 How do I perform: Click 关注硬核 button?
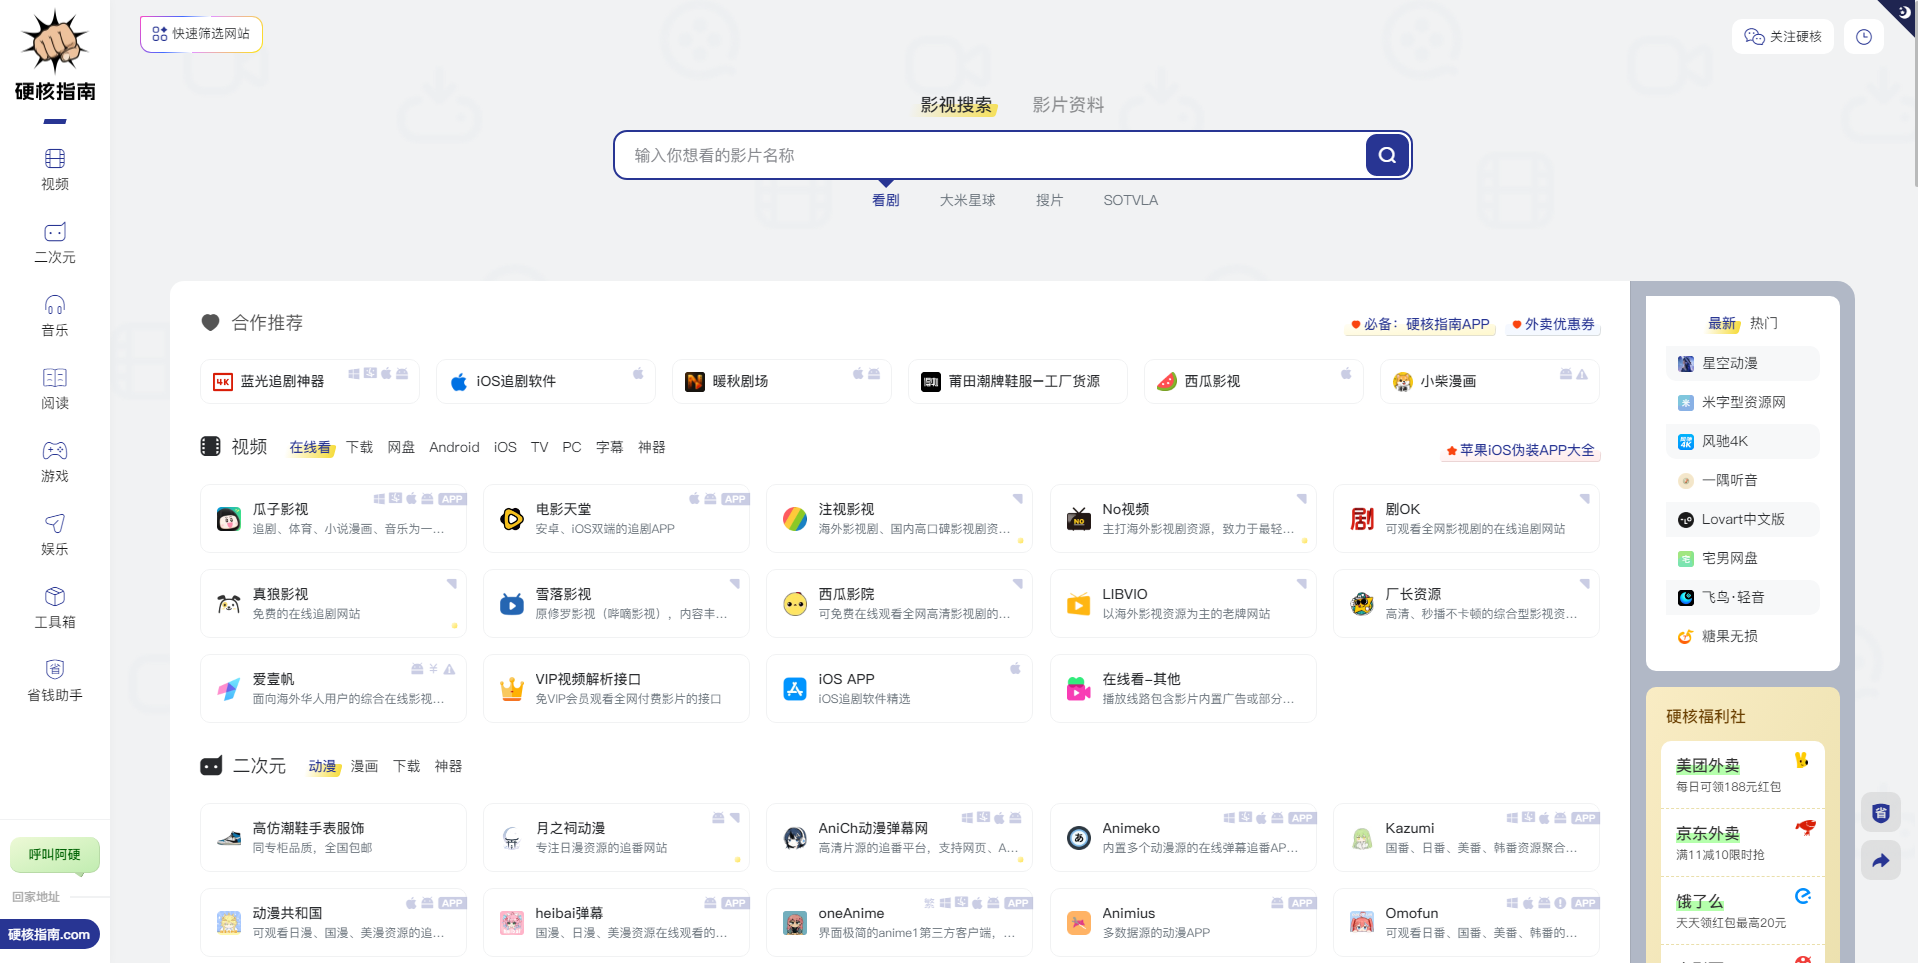point(1783,37)
